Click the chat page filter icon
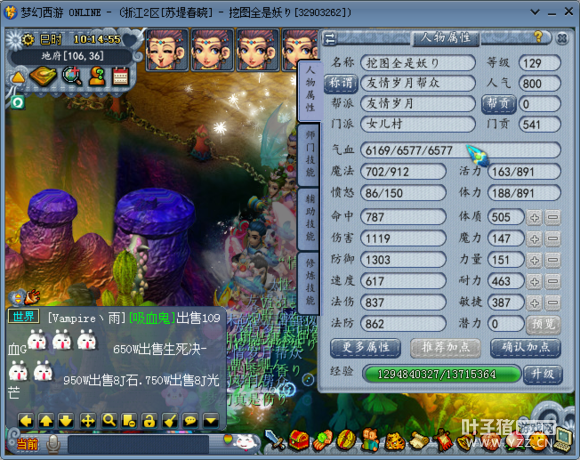The width and height of the screenshot is (580, 460). tap(129, 421)
